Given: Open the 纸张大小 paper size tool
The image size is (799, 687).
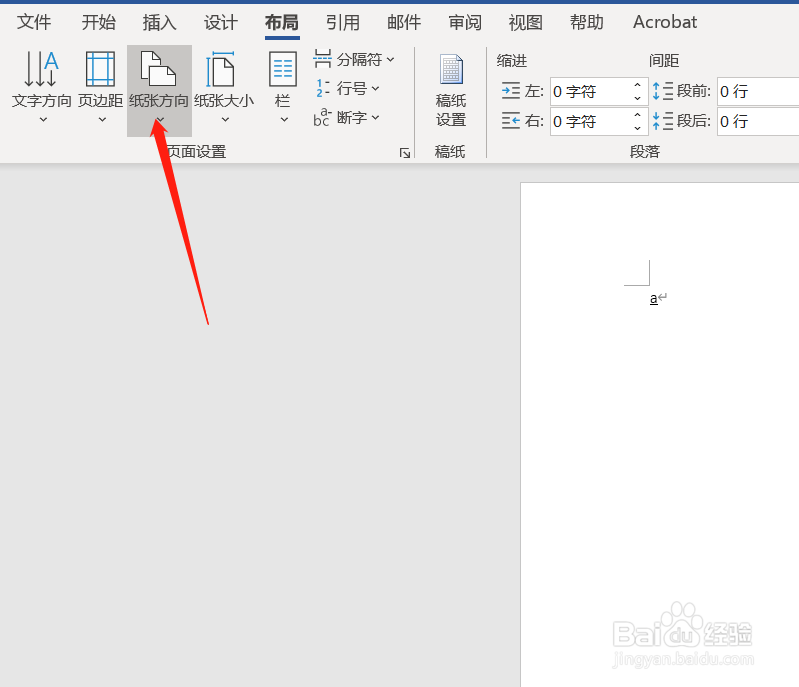Looking at the screenshot, I should point(224,88).
